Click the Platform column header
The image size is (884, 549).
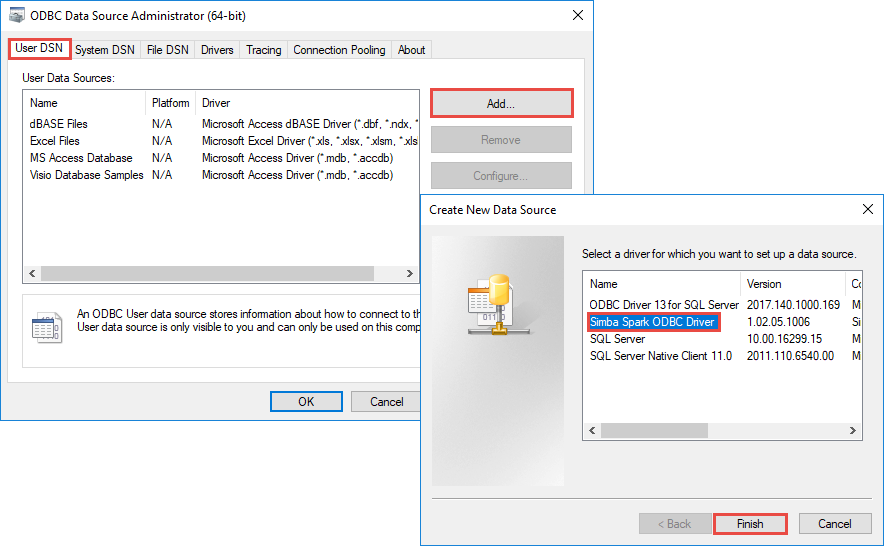click(x=170, y=103)
